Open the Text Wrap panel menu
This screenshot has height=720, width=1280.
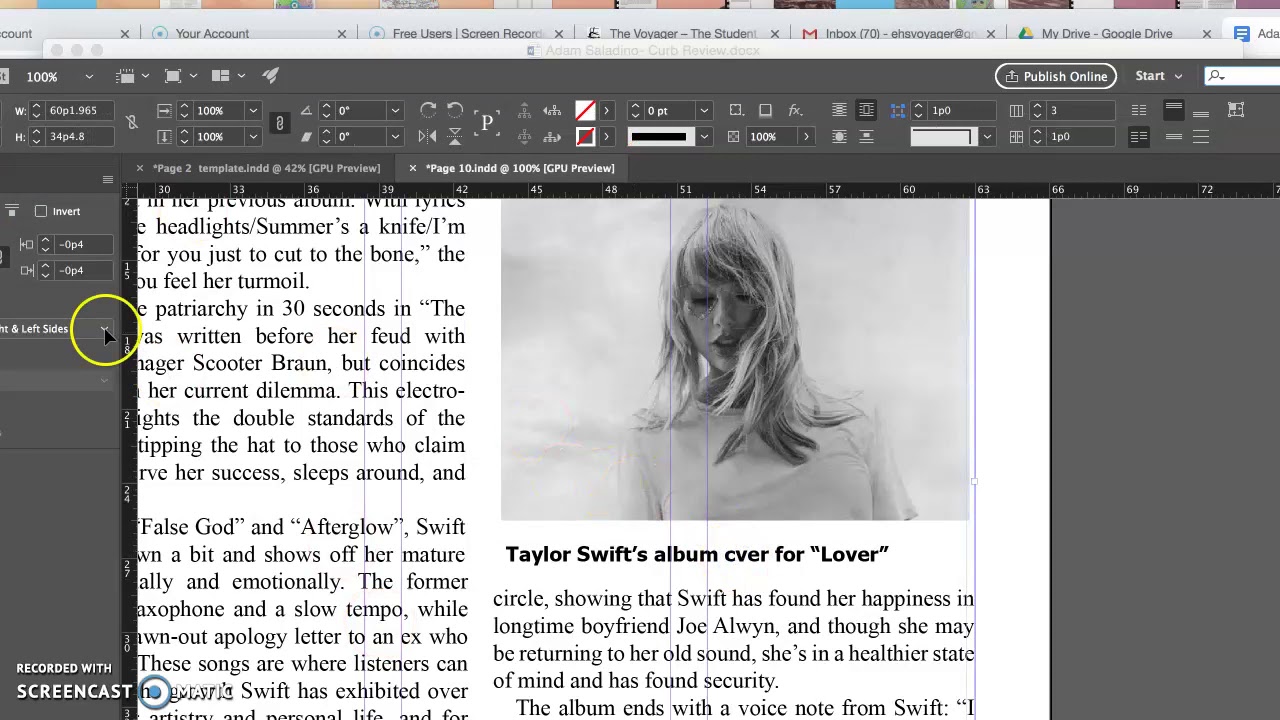[108, 179]
